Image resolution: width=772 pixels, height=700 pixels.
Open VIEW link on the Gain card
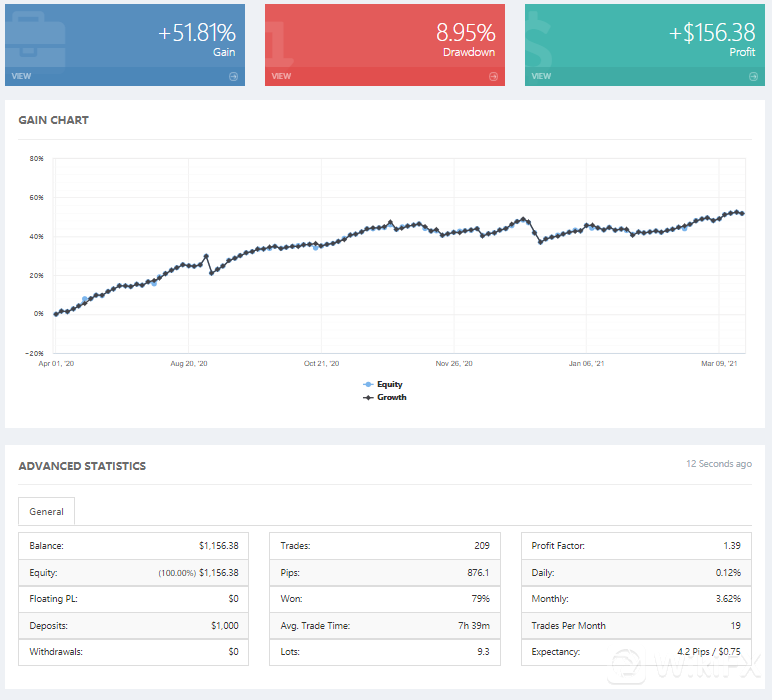pyautogui.click(x=20, y=76)
